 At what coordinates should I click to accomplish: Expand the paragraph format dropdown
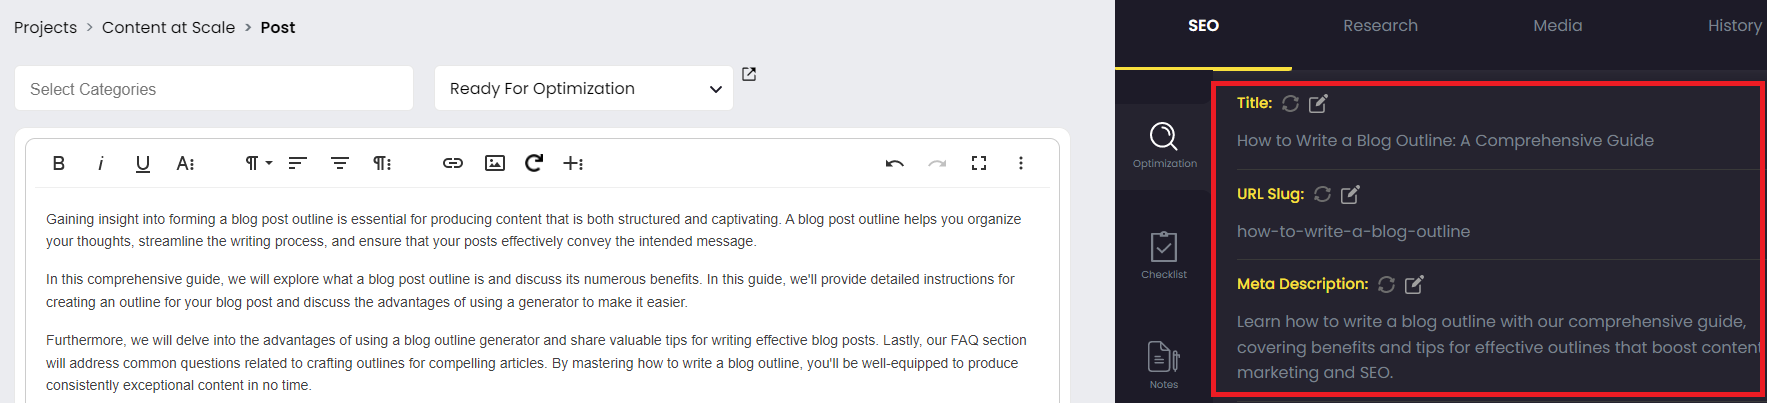[258, 163]
